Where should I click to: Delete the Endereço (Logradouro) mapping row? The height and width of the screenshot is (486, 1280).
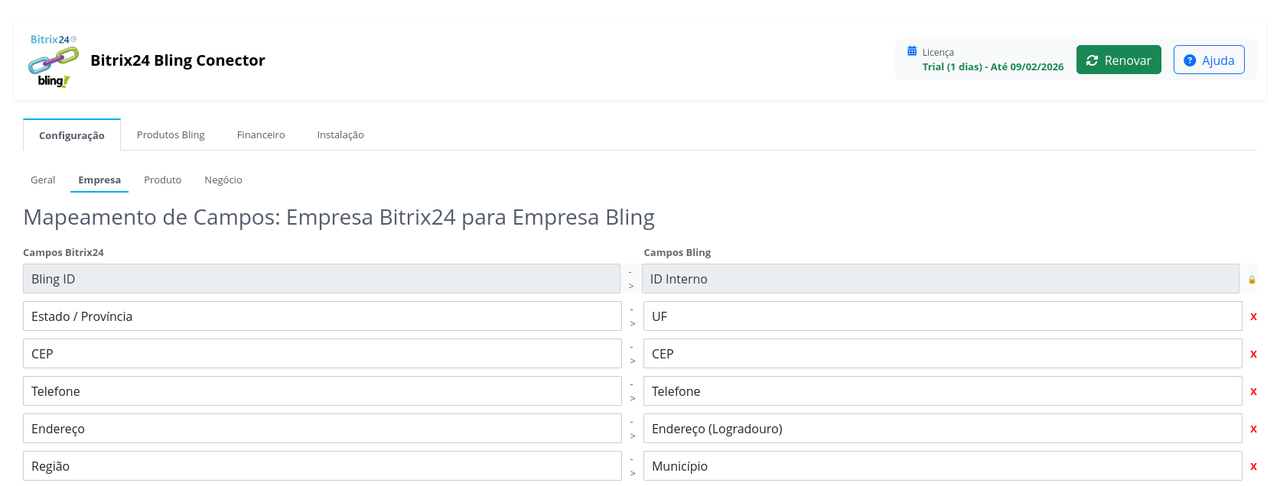(1253, 429)
